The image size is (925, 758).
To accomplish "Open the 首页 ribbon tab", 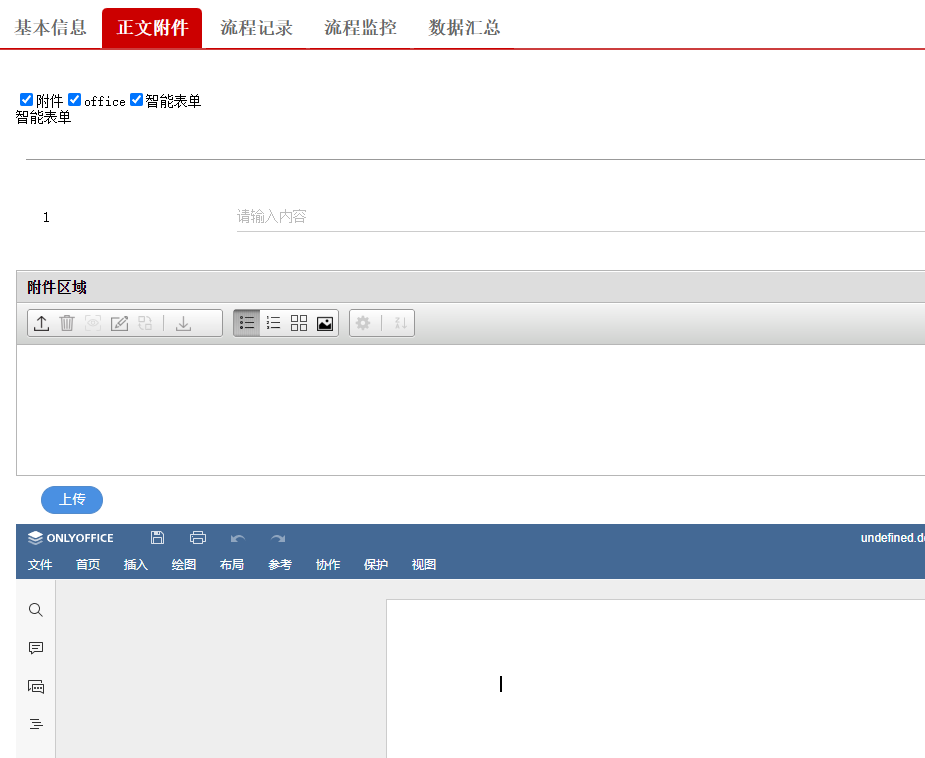I will pos(88,565).
